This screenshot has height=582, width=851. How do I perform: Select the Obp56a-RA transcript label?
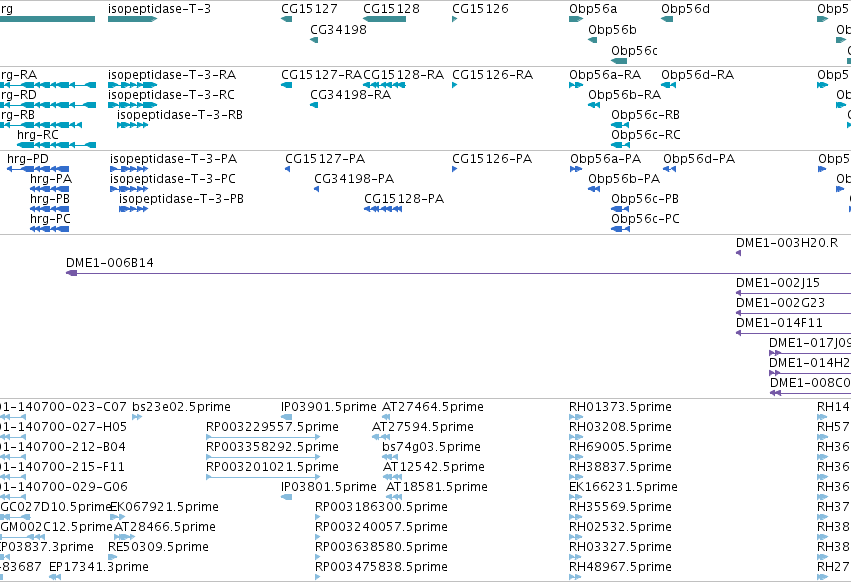coord(605,74)
